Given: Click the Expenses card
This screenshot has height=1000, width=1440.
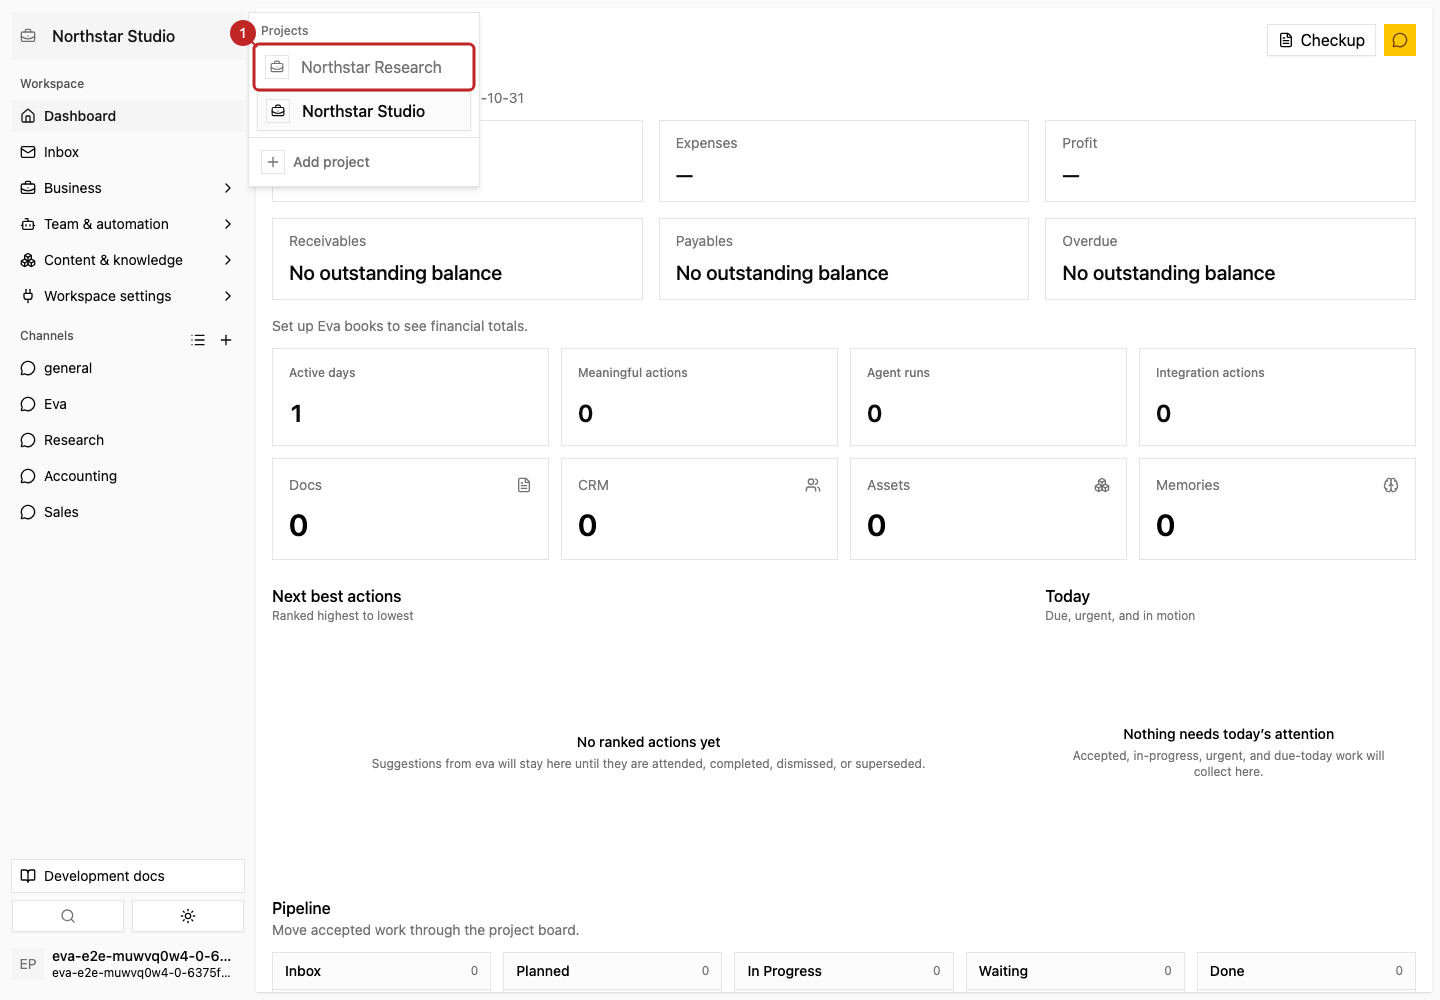Looking at the screenshot, I should [x=844, y=161].
